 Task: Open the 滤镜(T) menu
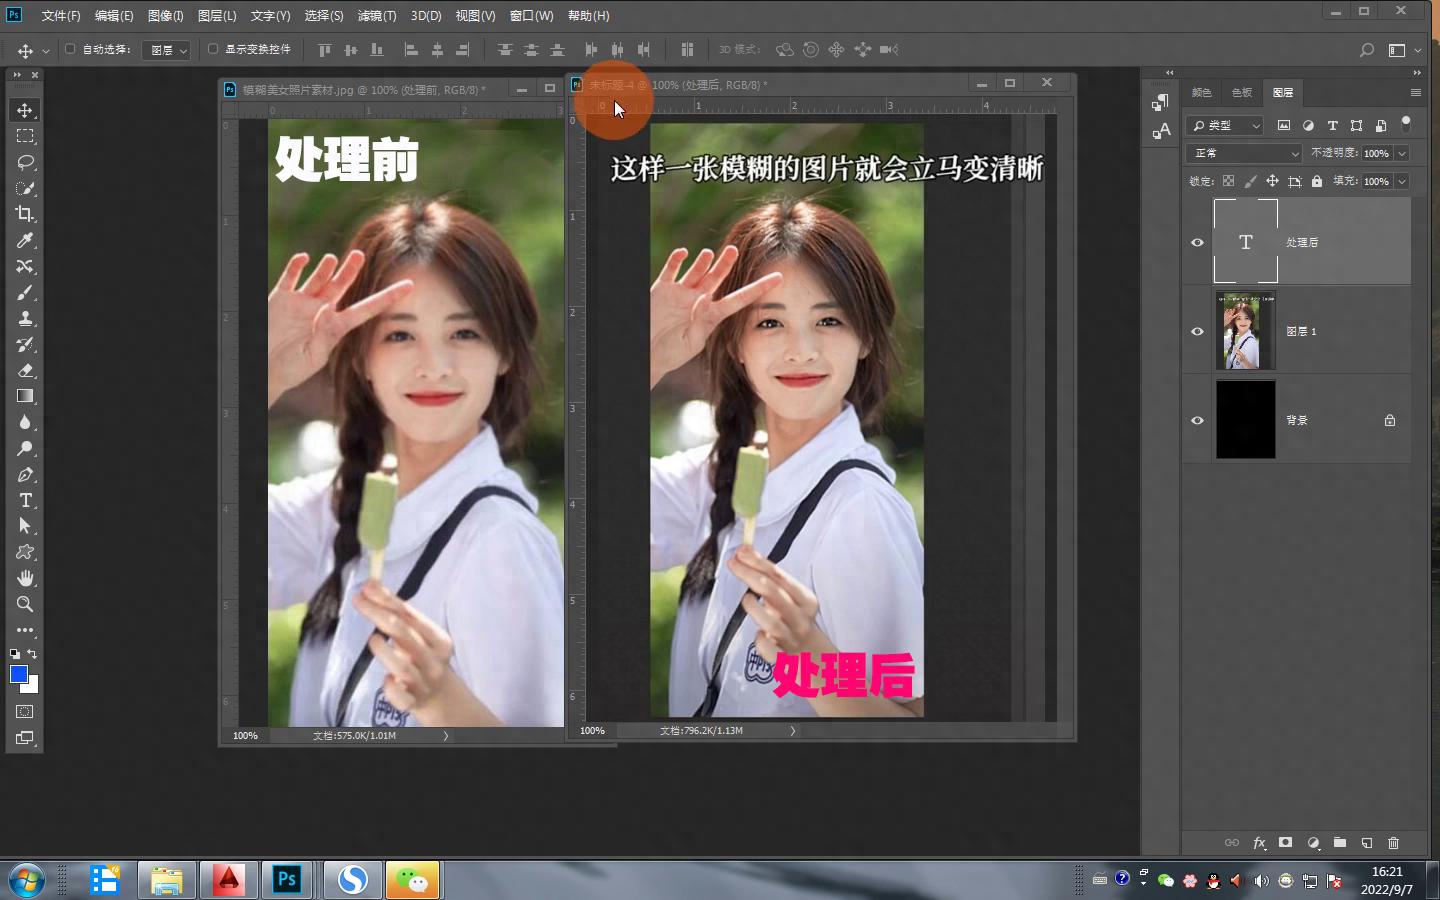click(x=376, y=16)
